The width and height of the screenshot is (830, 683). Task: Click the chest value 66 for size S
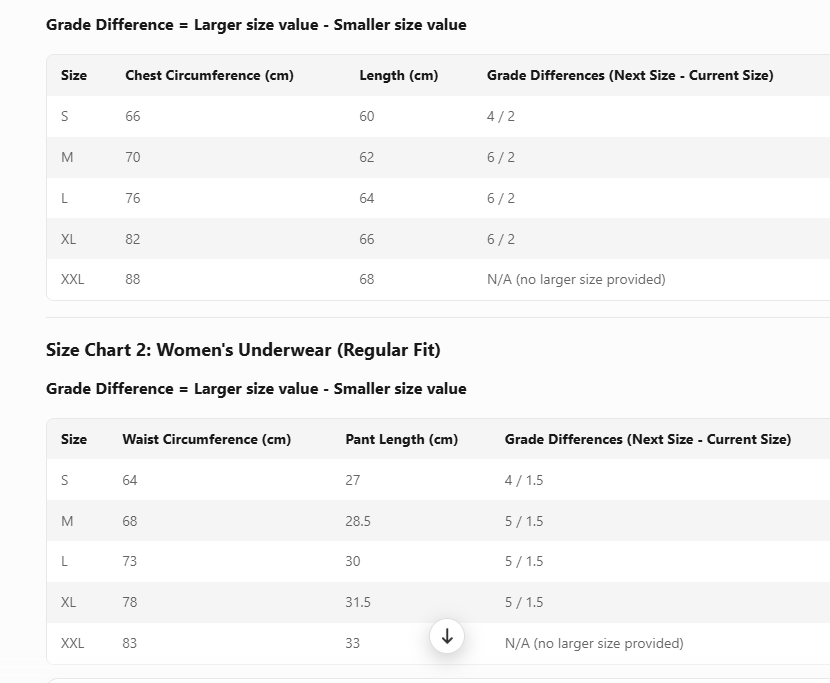133,116
